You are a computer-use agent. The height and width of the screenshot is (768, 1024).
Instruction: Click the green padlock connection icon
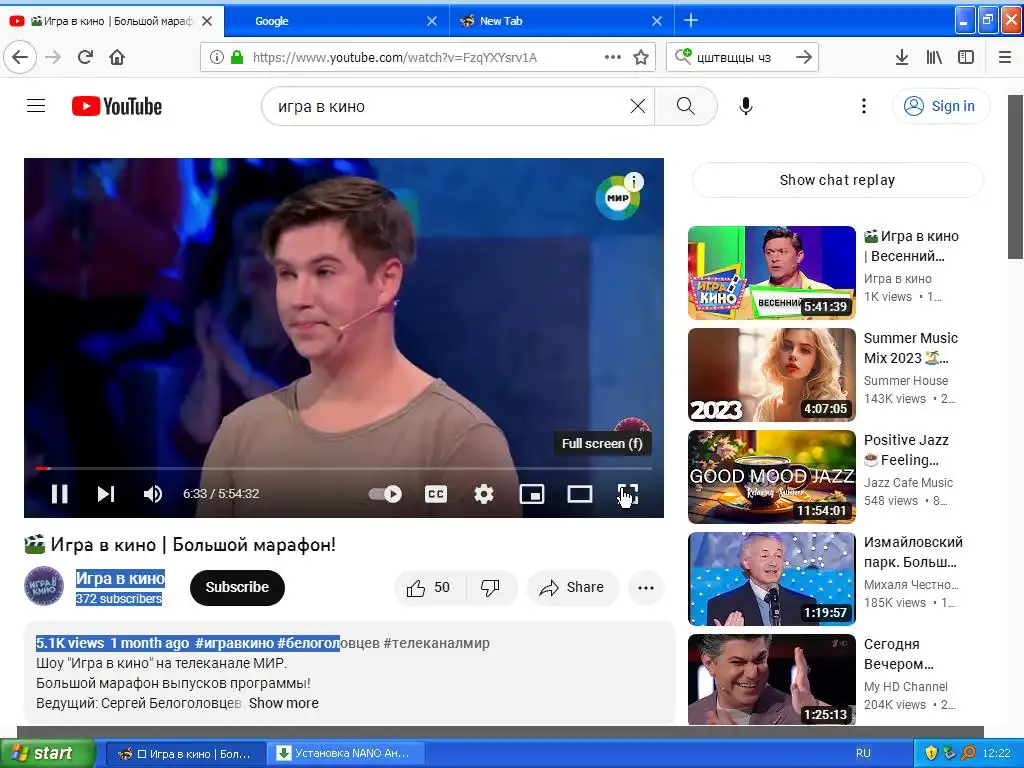[x=237, y=57]
